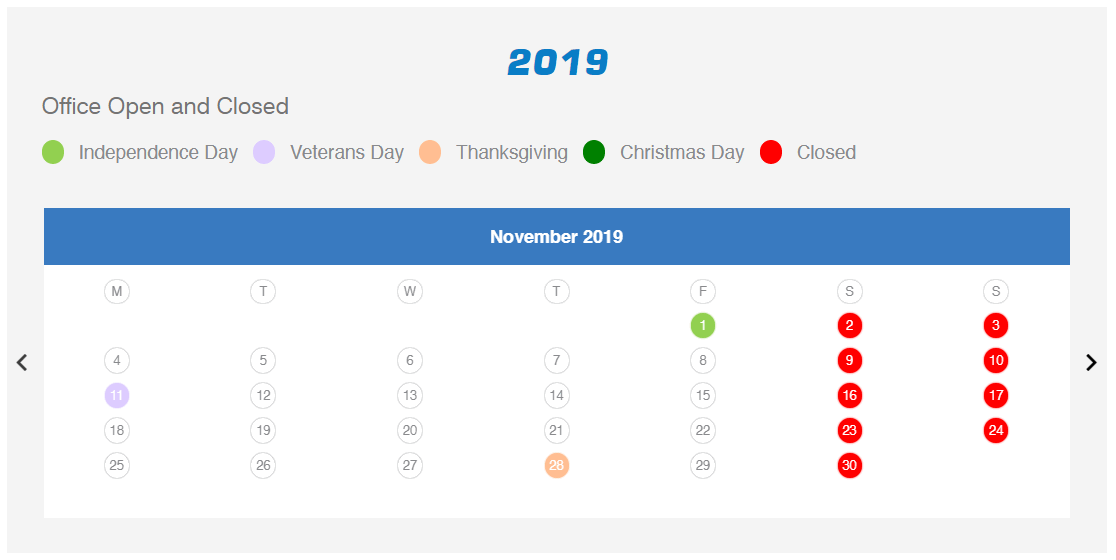Click the F weekday header circle
Viewport: 1116px width, 560px height.
click(x=702, y=291)
